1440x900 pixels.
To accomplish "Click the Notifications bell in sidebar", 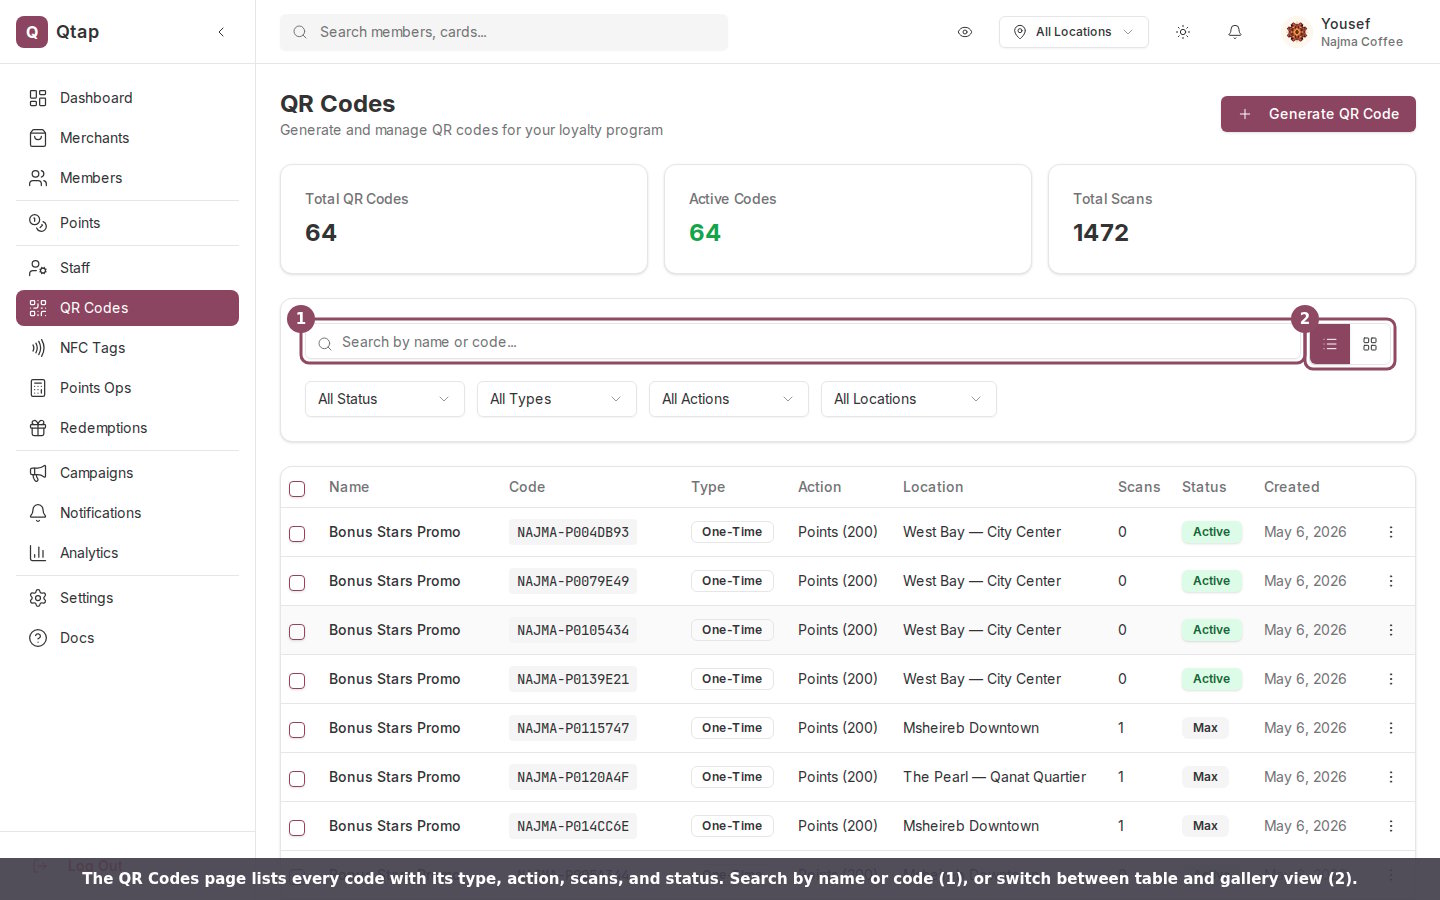I will click(38, 513).
